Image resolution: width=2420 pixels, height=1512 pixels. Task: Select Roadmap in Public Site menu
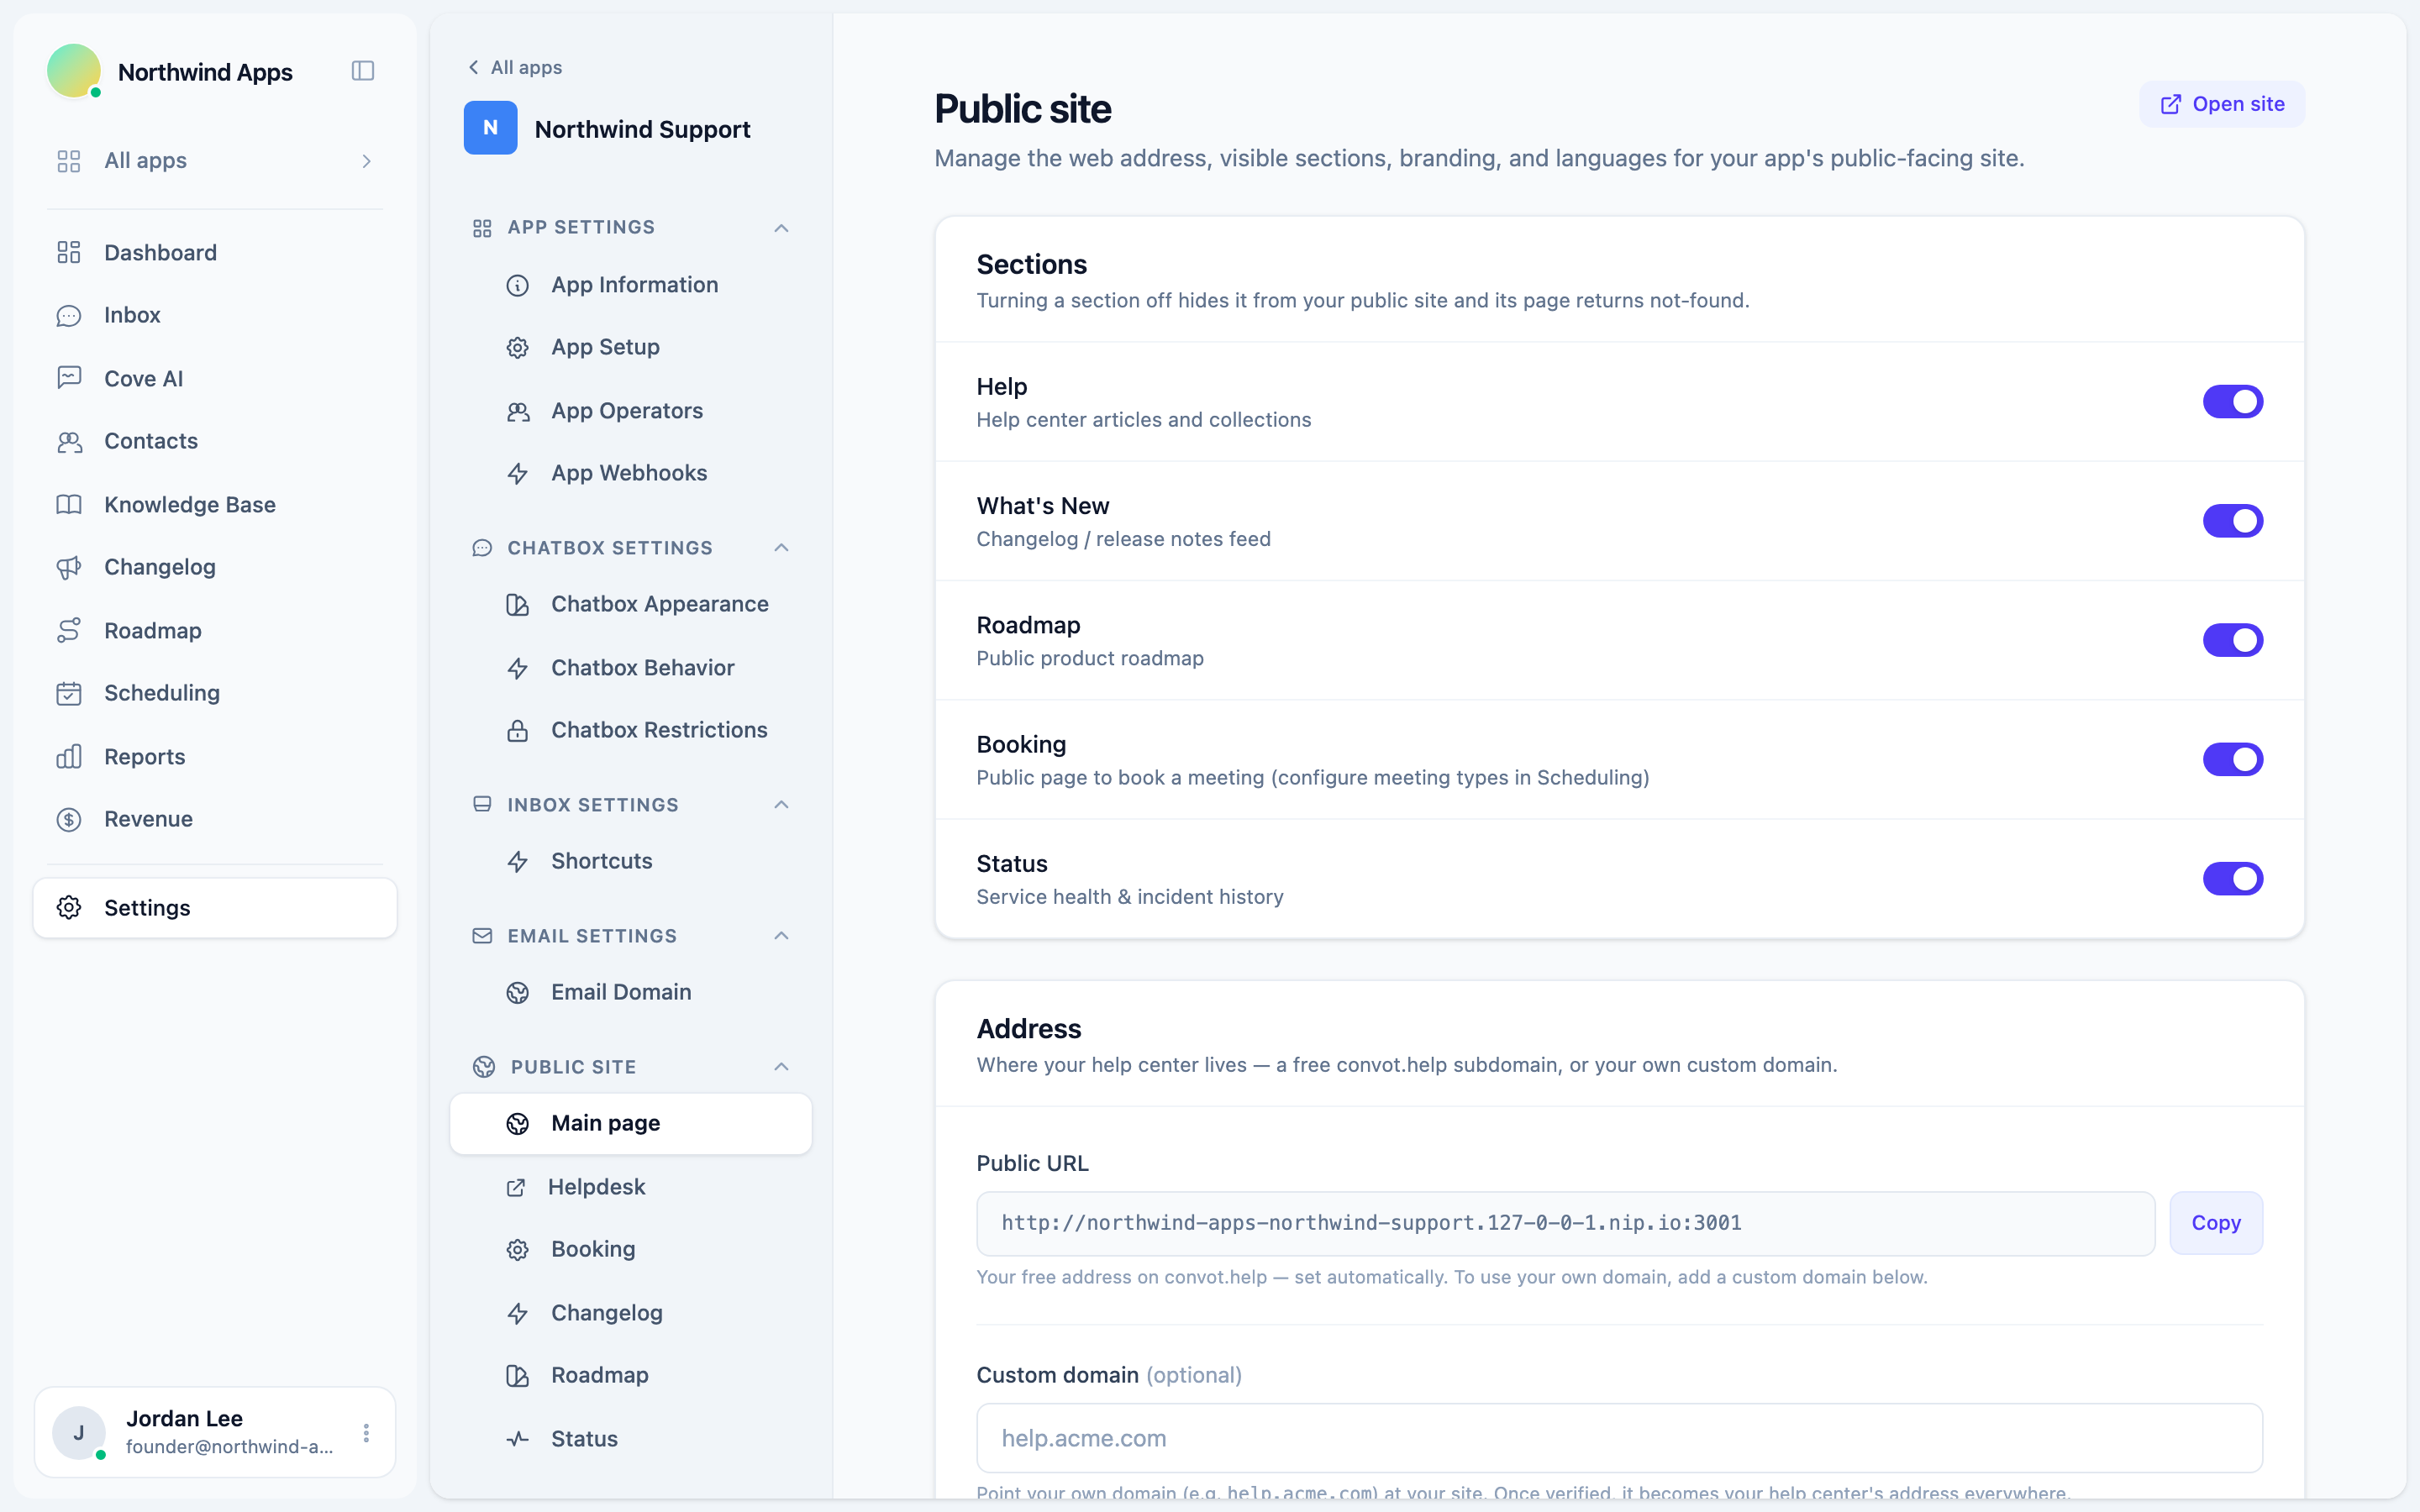631,1375
